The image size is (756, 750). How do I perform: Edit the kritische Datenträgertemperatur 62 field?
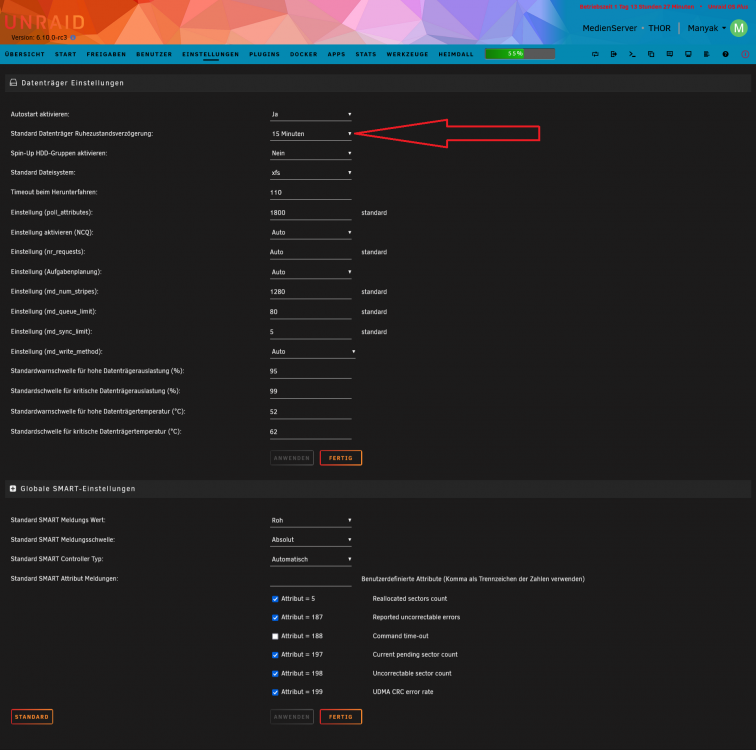pos(310,432)
